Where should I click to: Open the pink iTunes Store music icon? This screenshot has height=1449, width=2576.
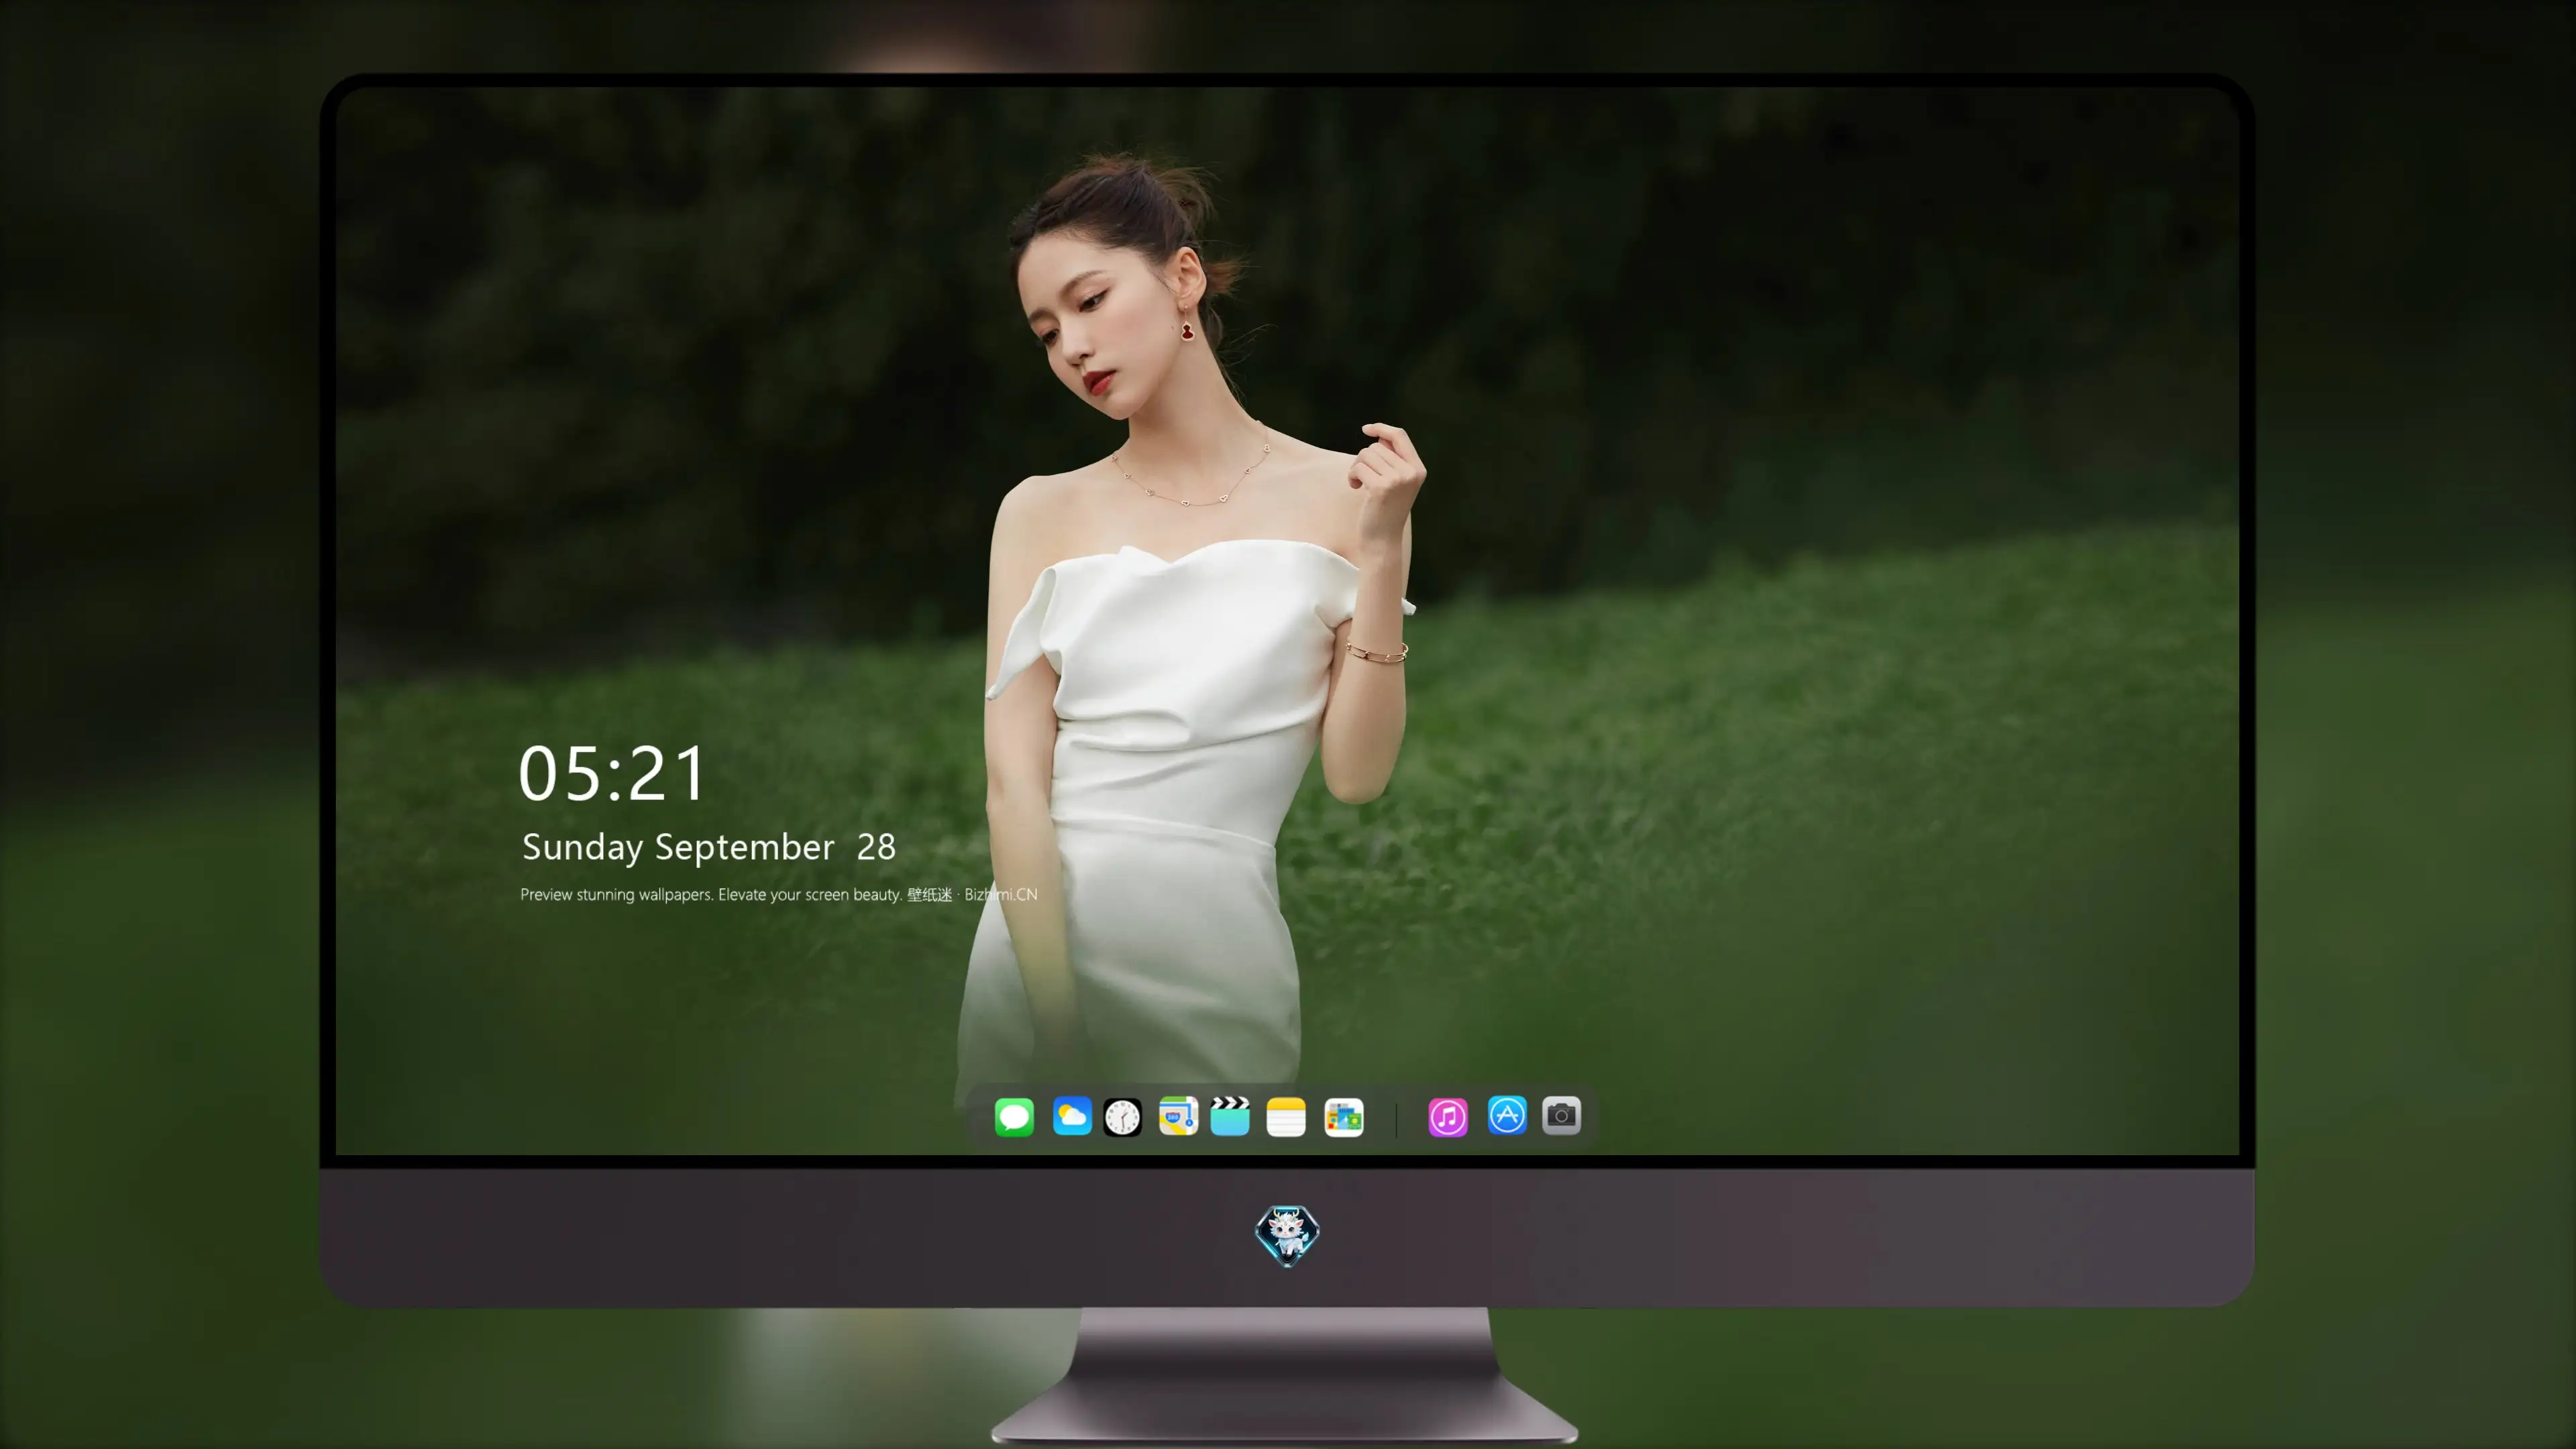(1448, 1117)
